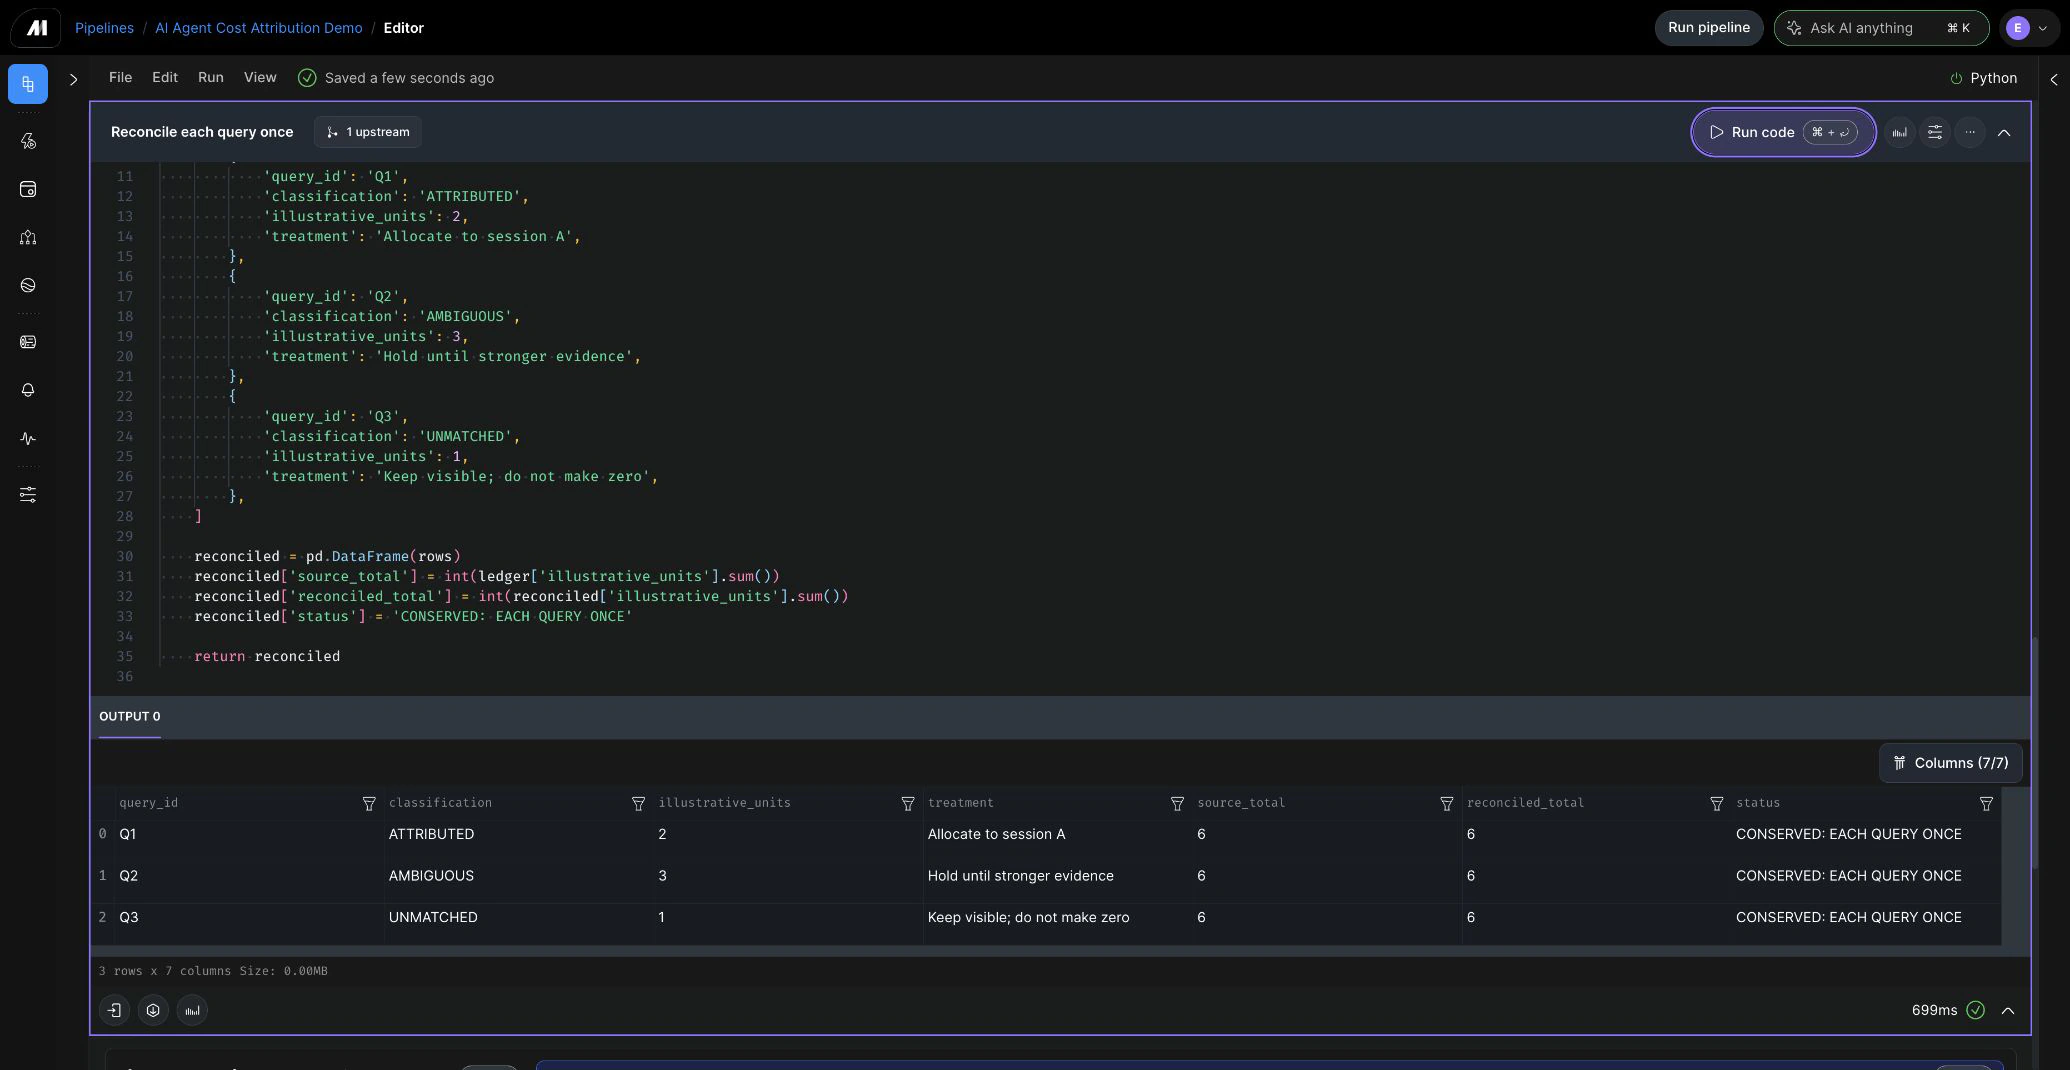Open the View menu
Image resolution: width=2070 pixels, height=1070 pixels.
click(x=260, y=77)
